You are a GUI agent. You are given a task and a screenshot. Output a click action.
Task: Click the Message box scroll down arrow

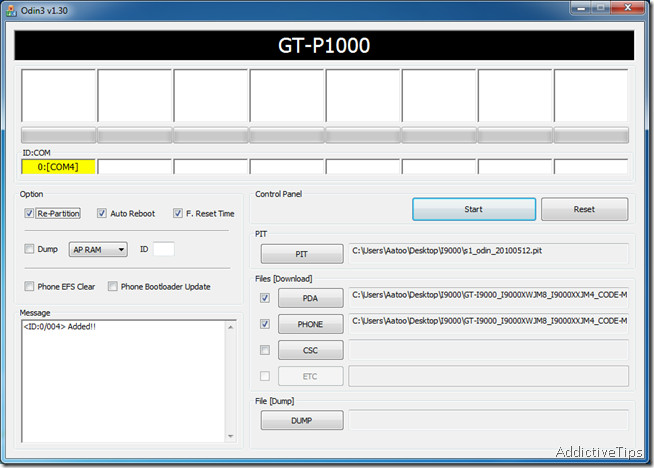[x=231, y=436]
